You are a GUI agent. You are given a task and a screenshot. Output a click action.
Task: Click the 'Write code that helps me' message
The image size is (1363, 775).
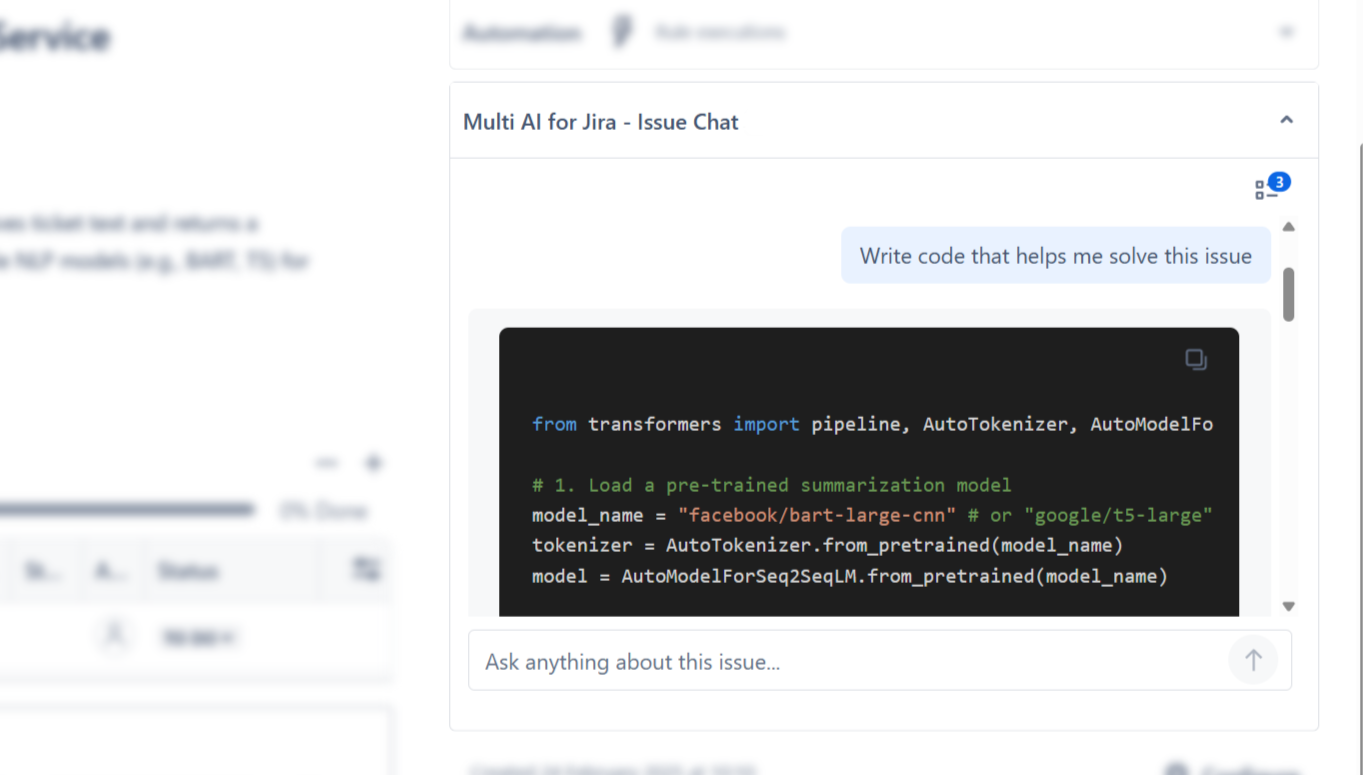coord(1055,256)
